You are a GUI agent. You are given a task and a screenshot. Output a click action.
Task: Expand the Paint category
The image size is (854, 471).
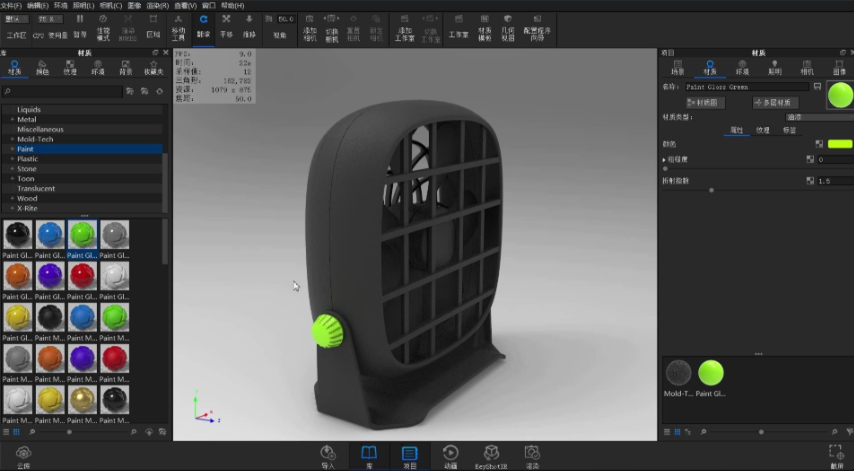tap(12, 149)
